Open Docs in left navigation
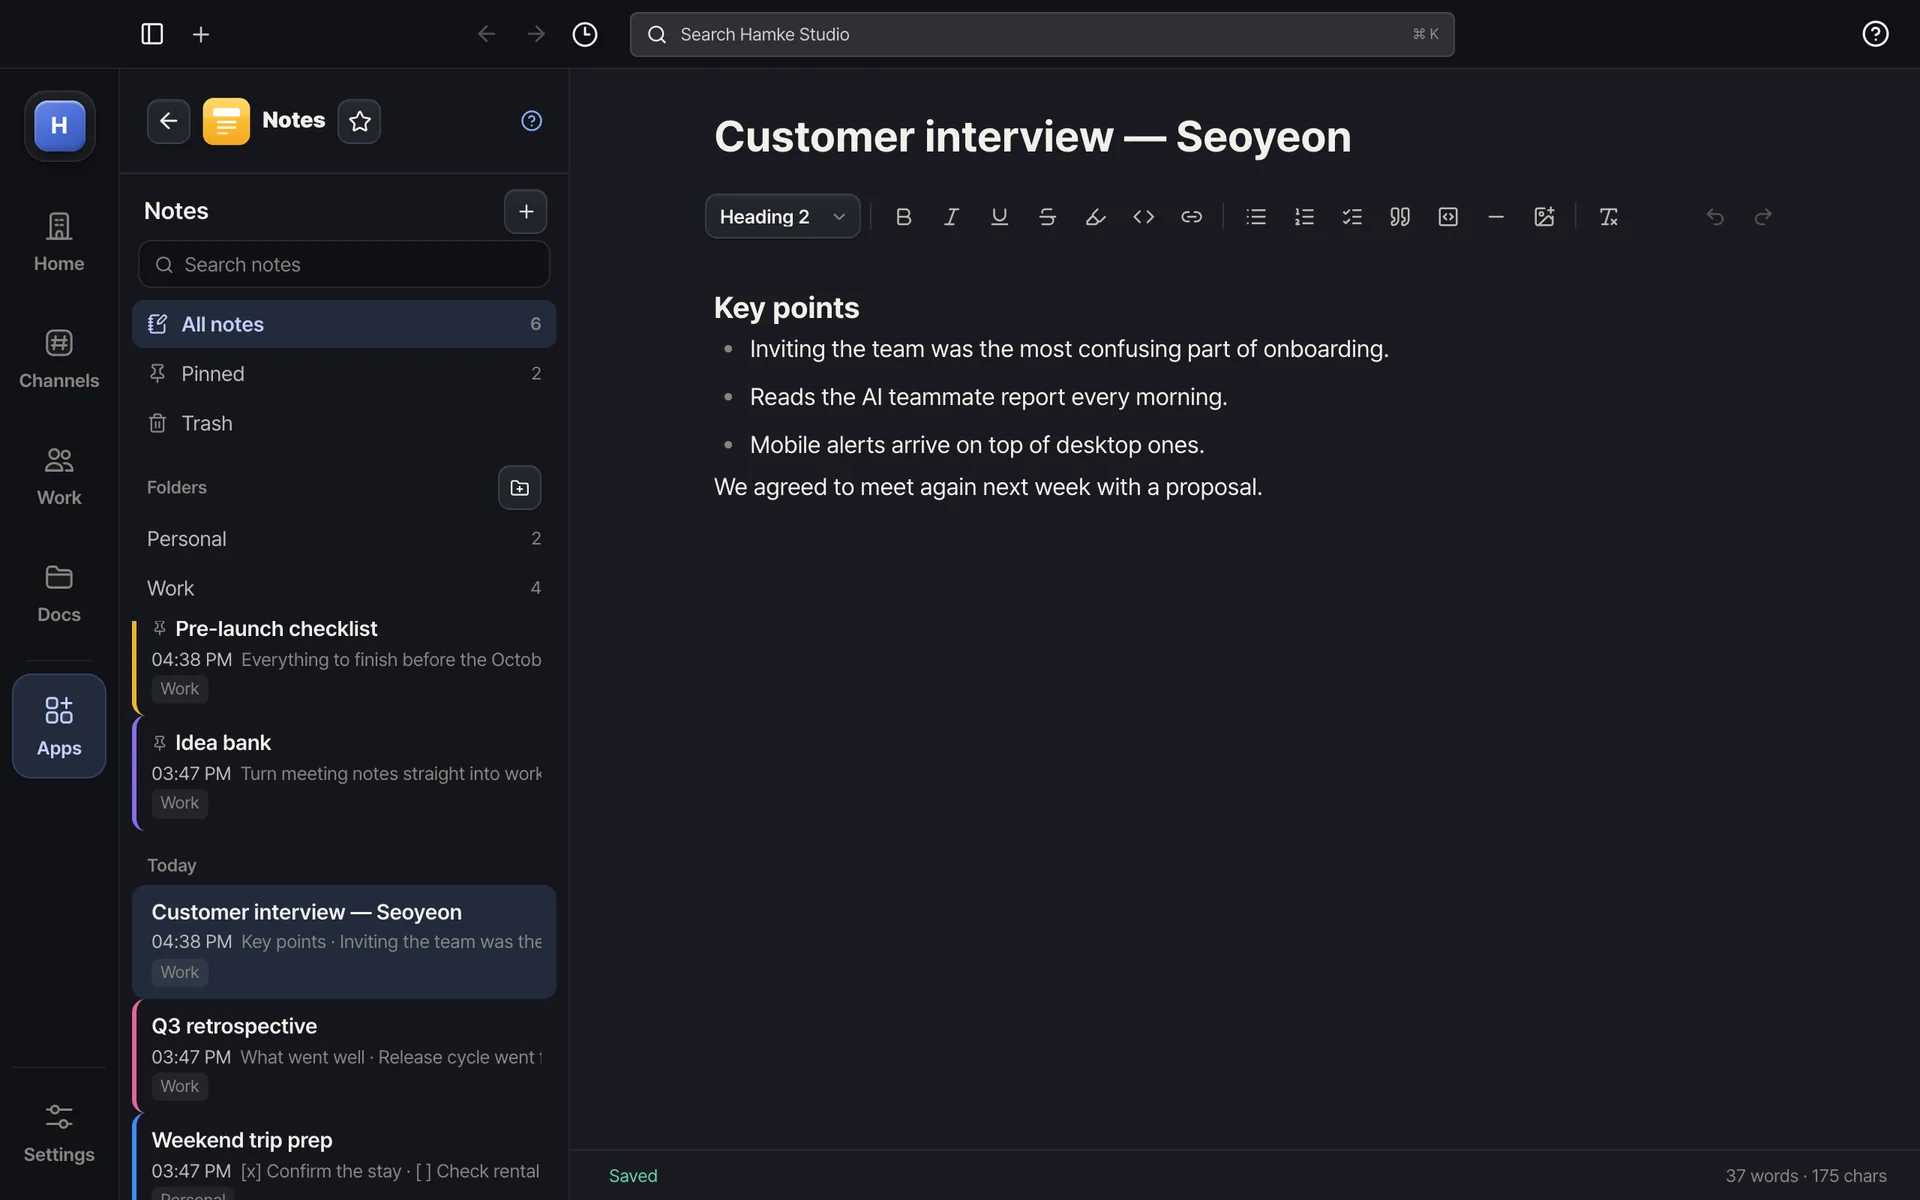Screen dimensions: 1920x1200 (x=59, y=594)
